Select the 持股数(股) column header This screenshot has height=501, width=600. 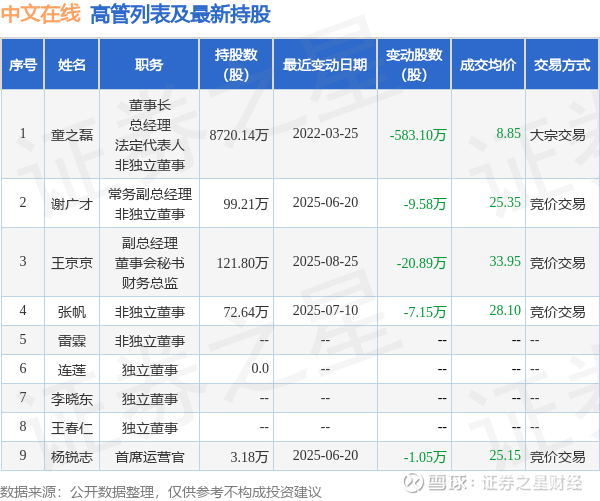pyautogui.click(x=236, y=65)
